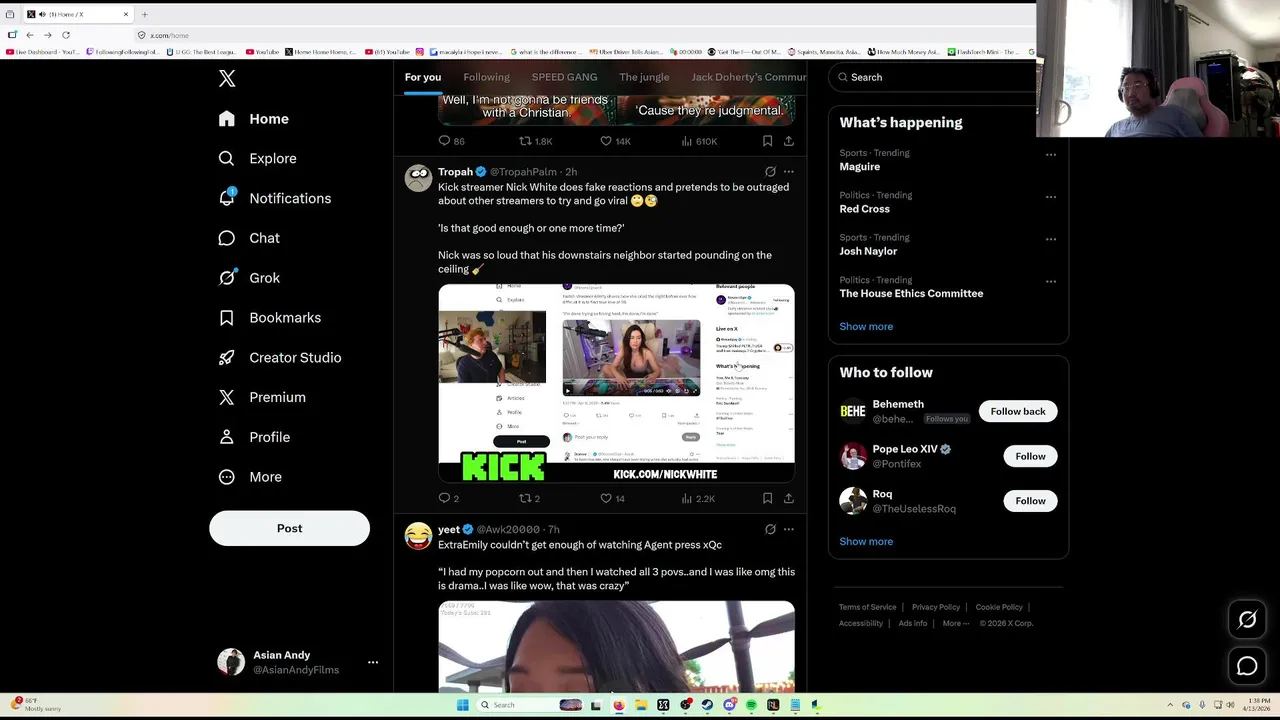1280x720 pixels.
Task: Switch to the For you tab
Action: click(423, 77)
